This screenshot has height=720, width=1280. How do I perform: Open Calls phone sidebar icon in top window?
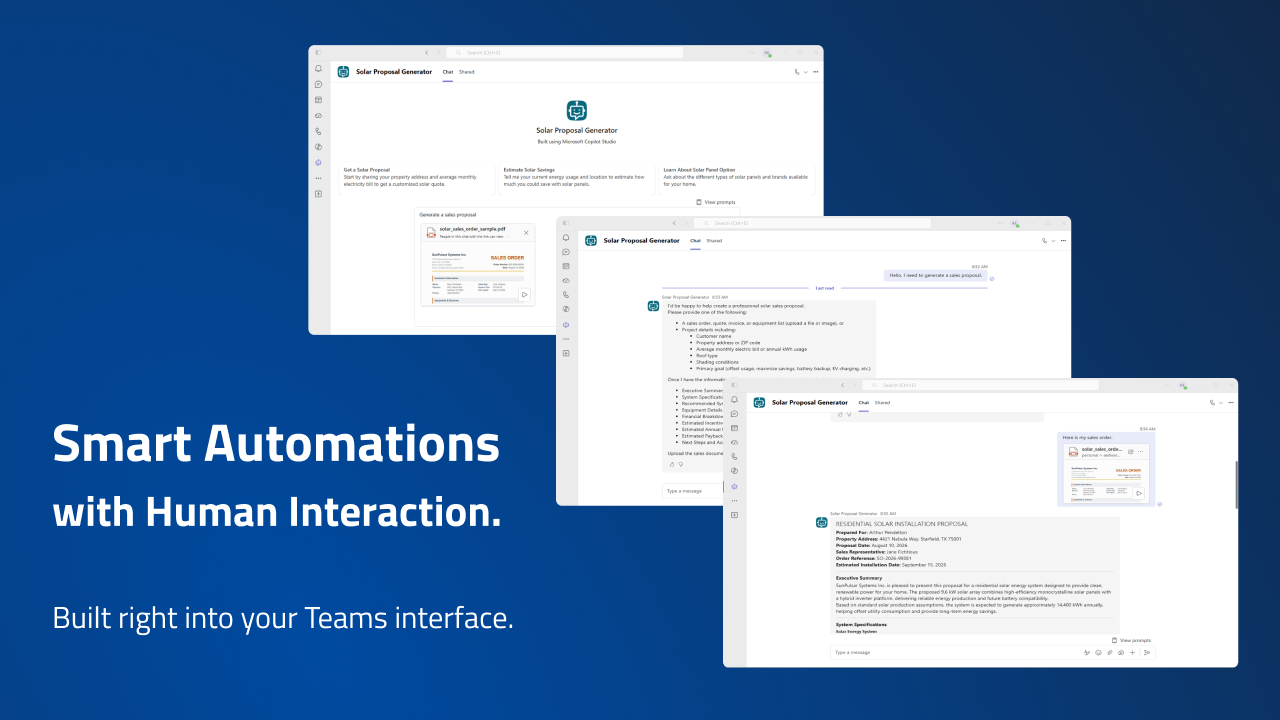point(318,131)
